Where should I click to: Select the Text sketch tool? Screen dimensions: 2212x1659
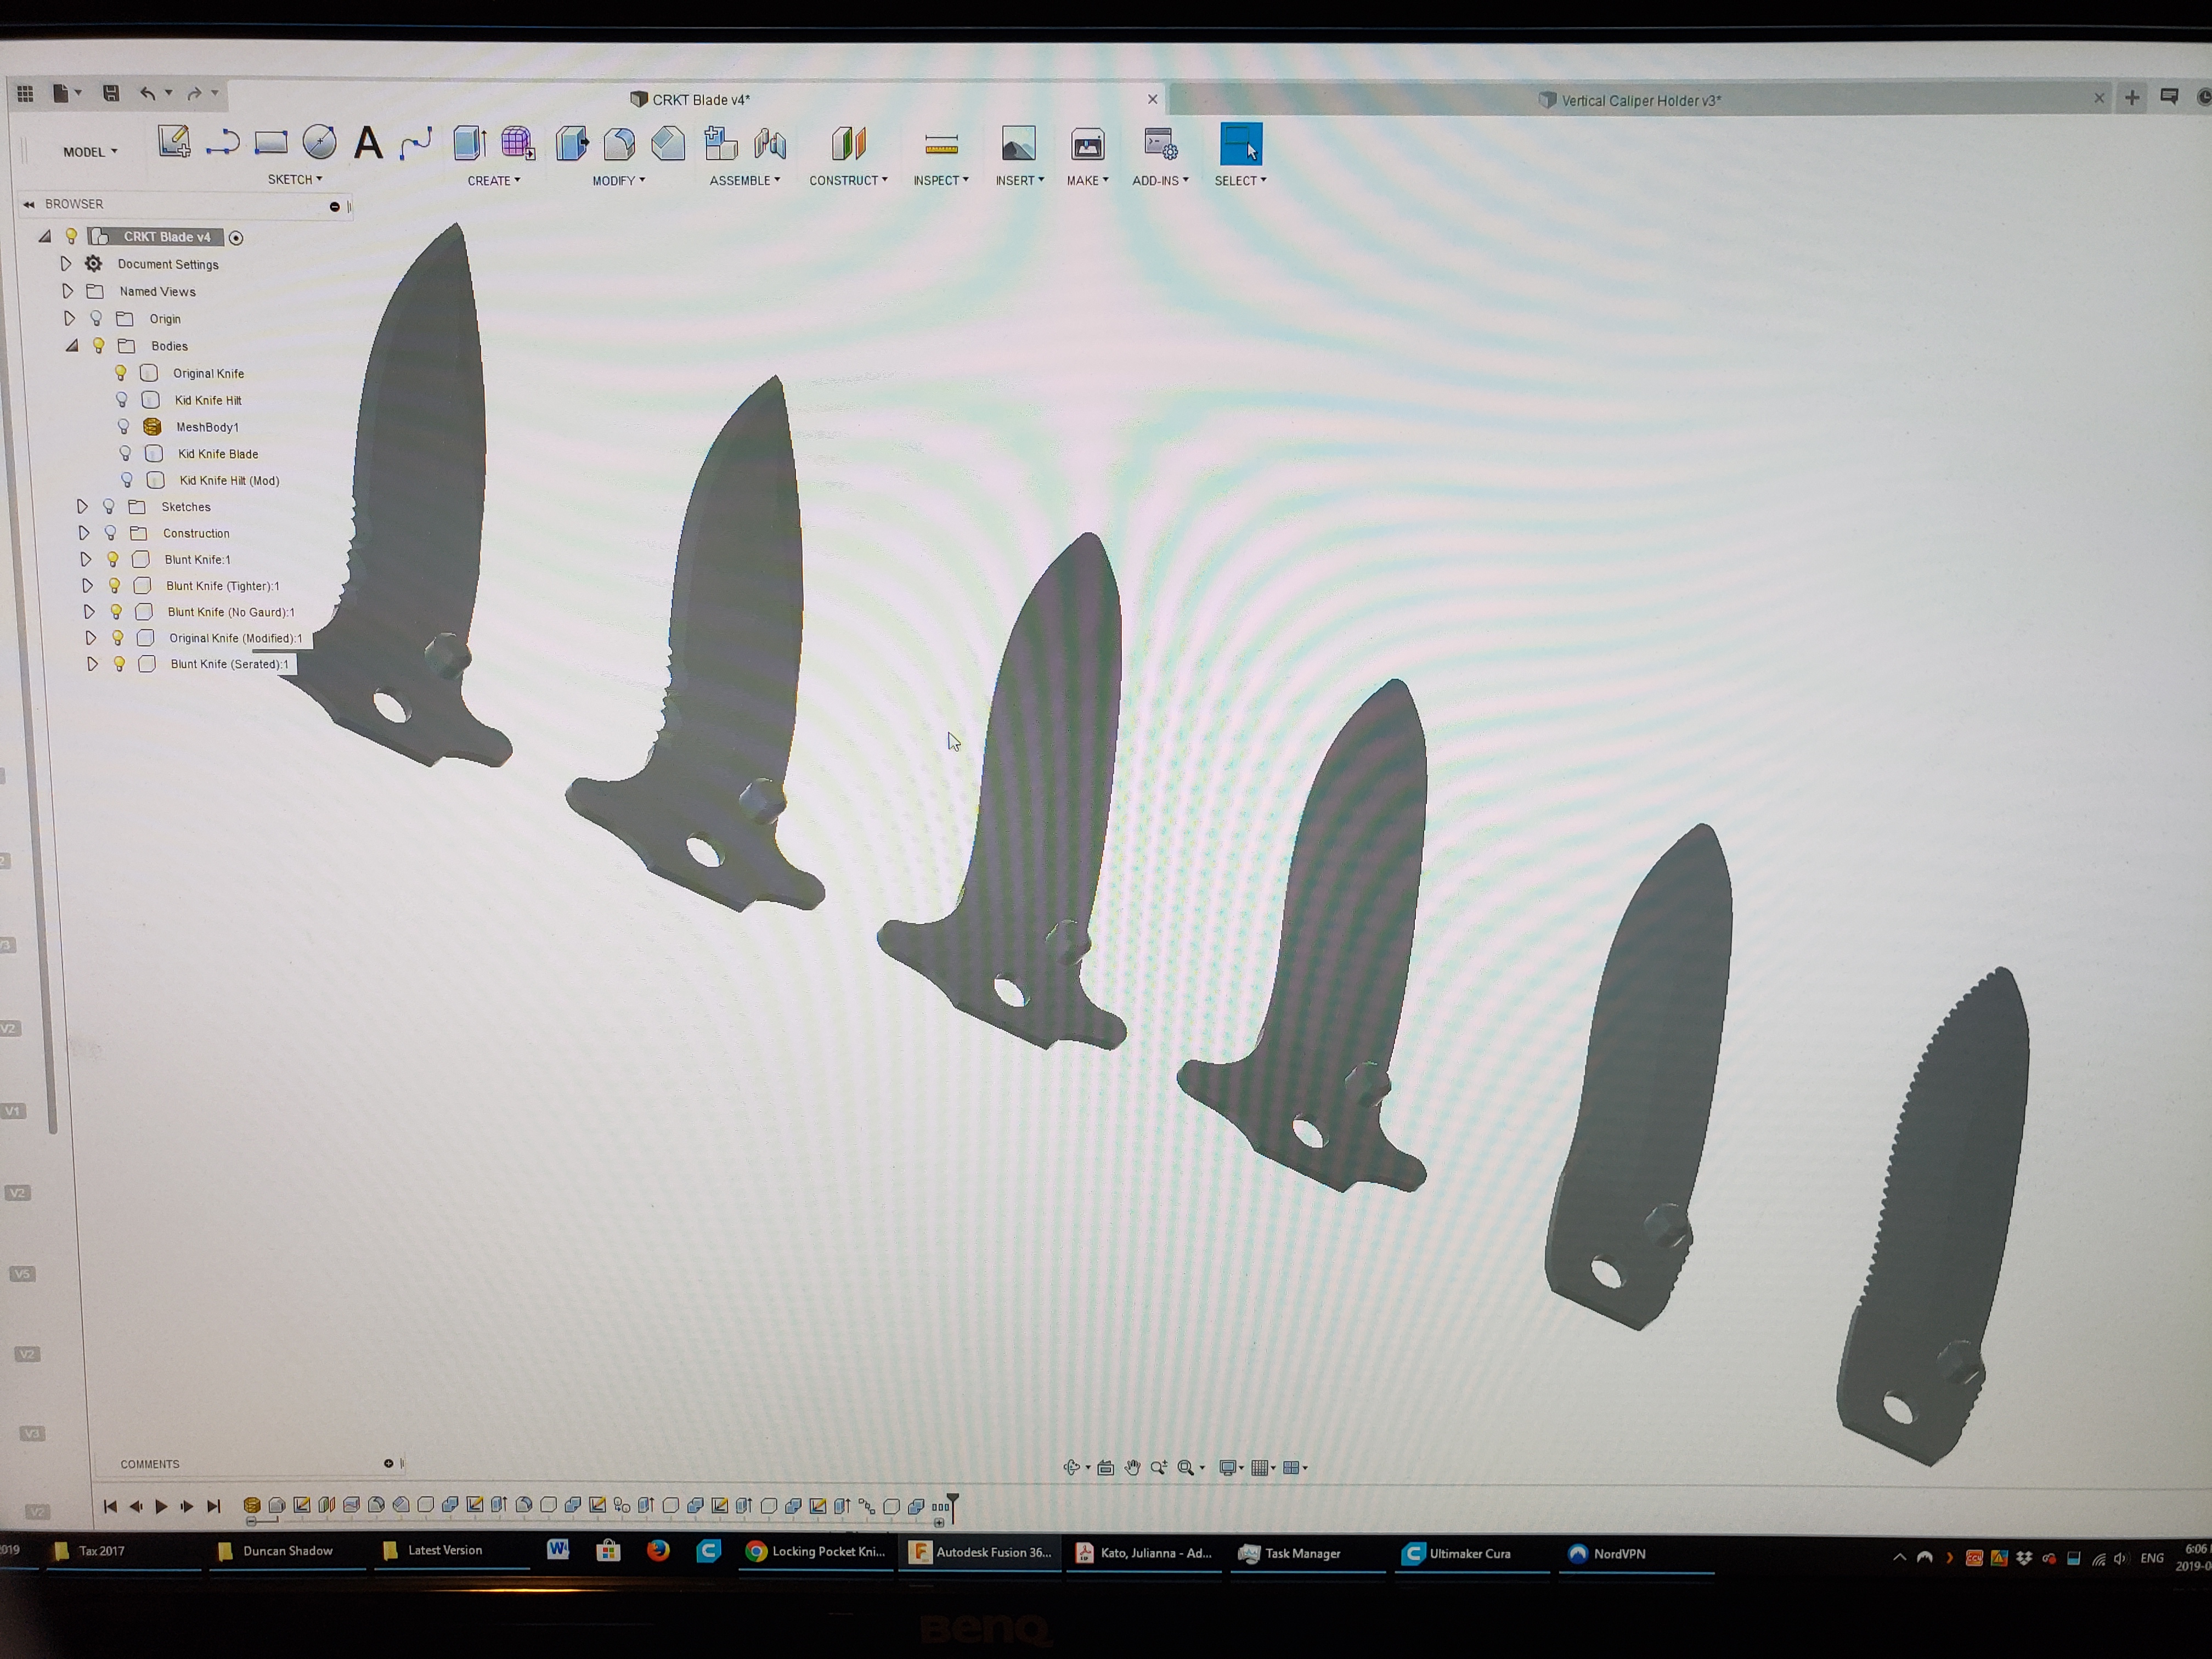368,143
